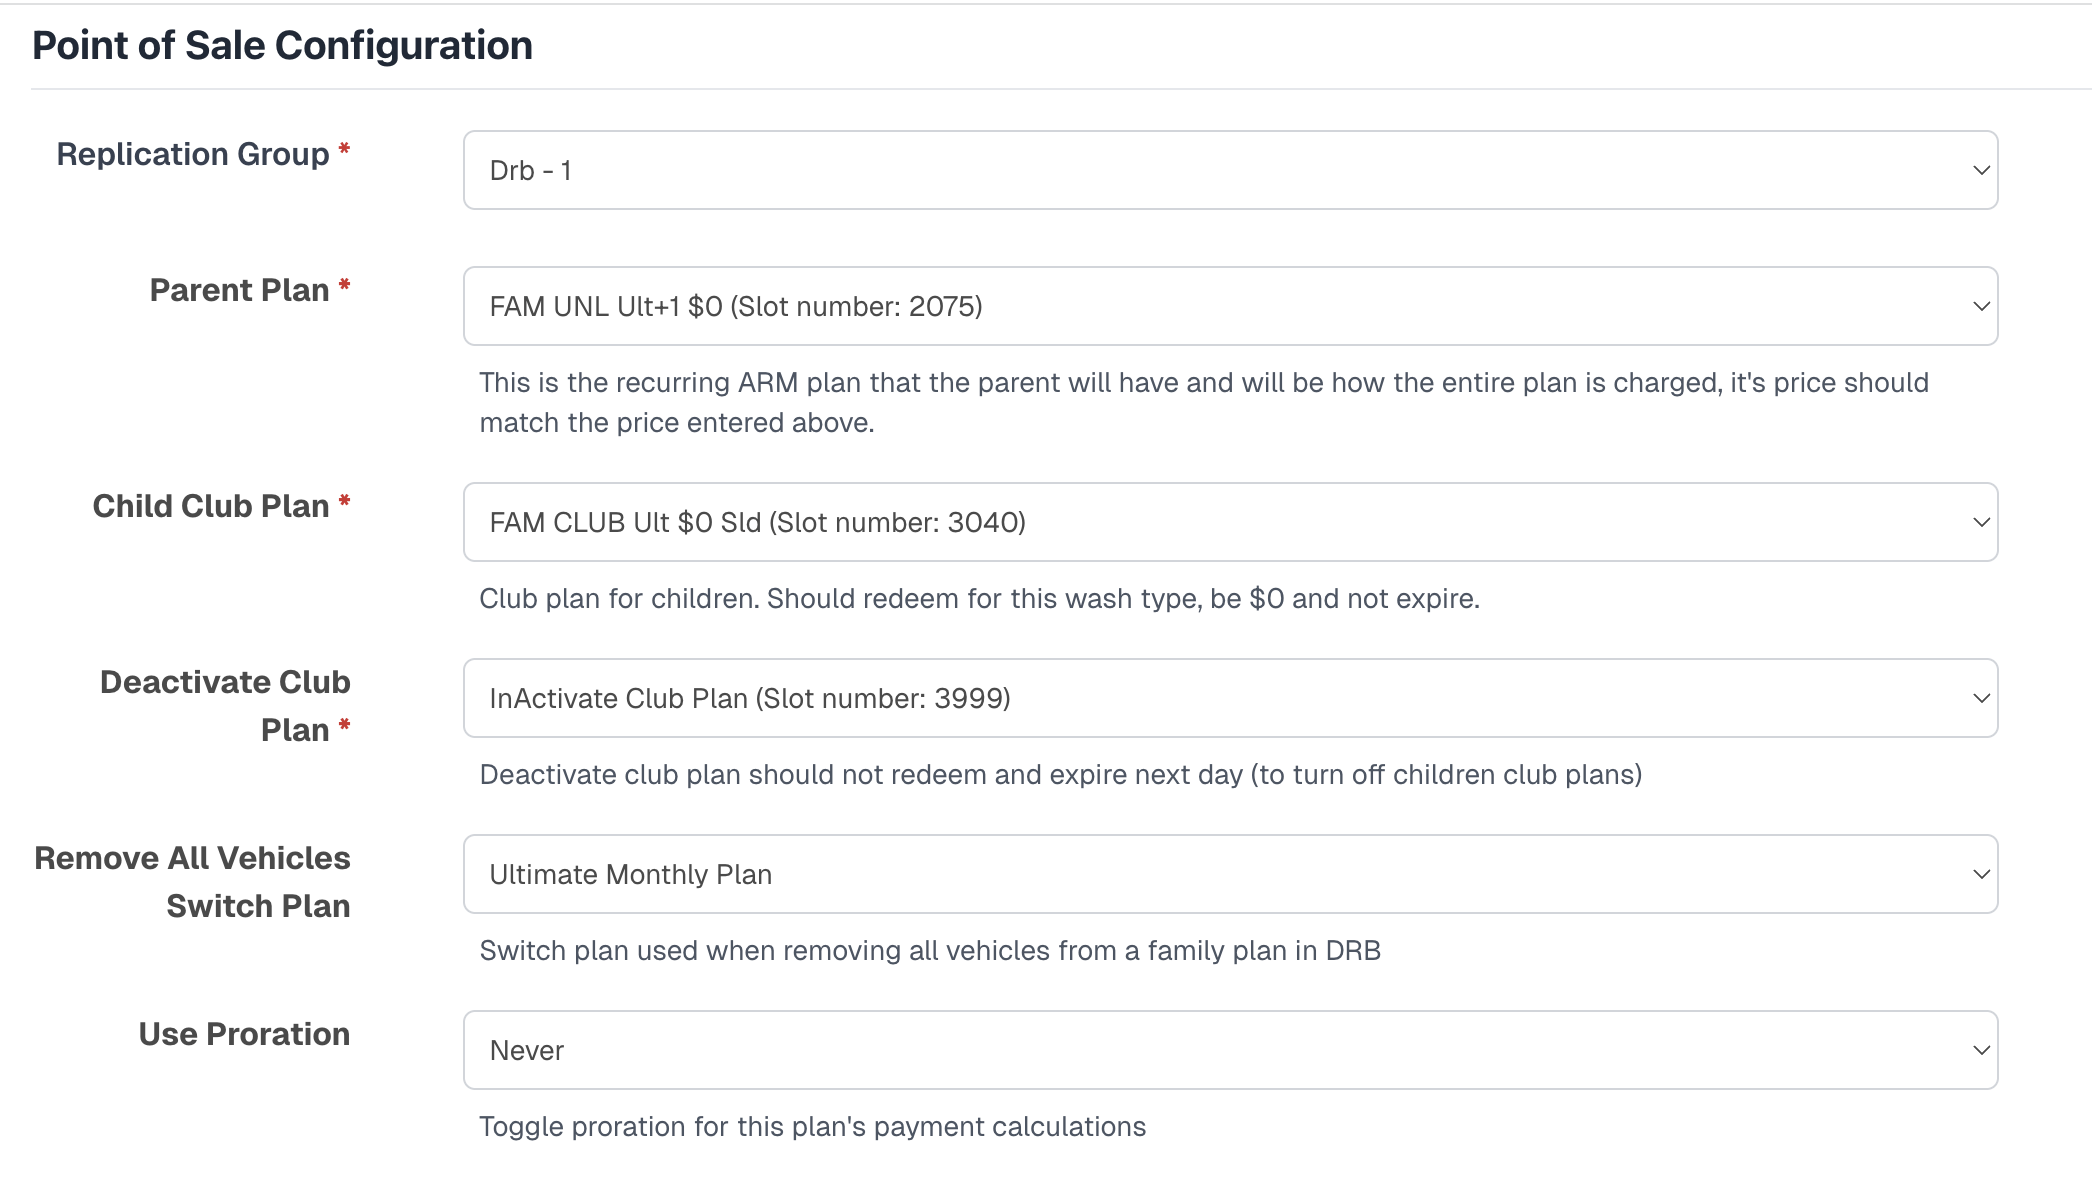Expand the dropdown showing 'Drb - 1'
2092x1190 pixels.
tap(1228, 170)
